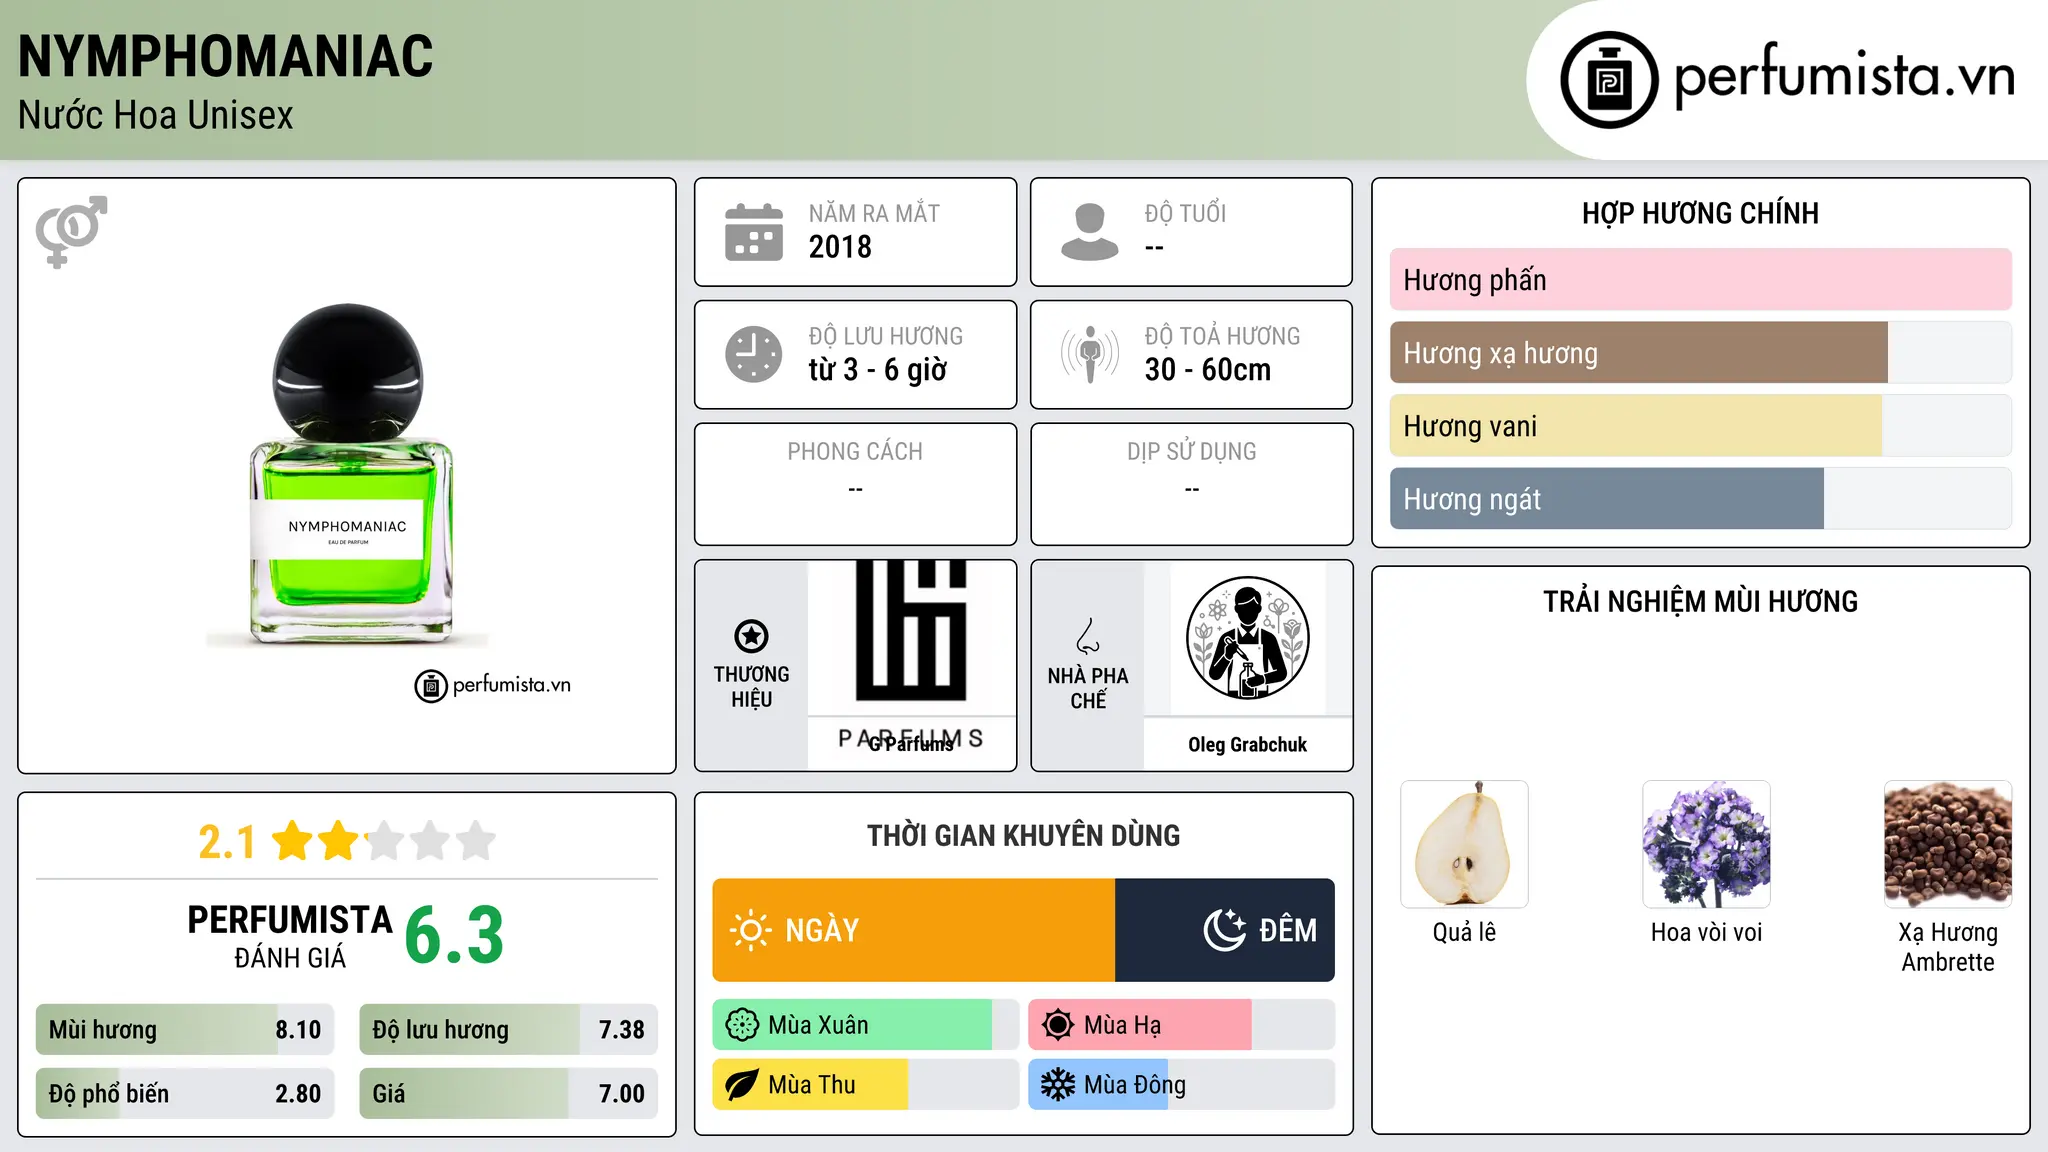Click the sillage value 30 - 60cm
This screenshot has height=1152, width=2048.
coord(1208,370)
